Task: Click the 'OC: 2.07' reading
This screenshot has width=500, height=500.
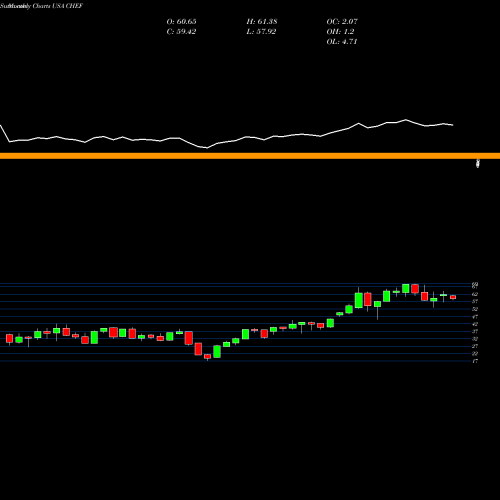Action: pyautogui.click(x=342, y=22)
